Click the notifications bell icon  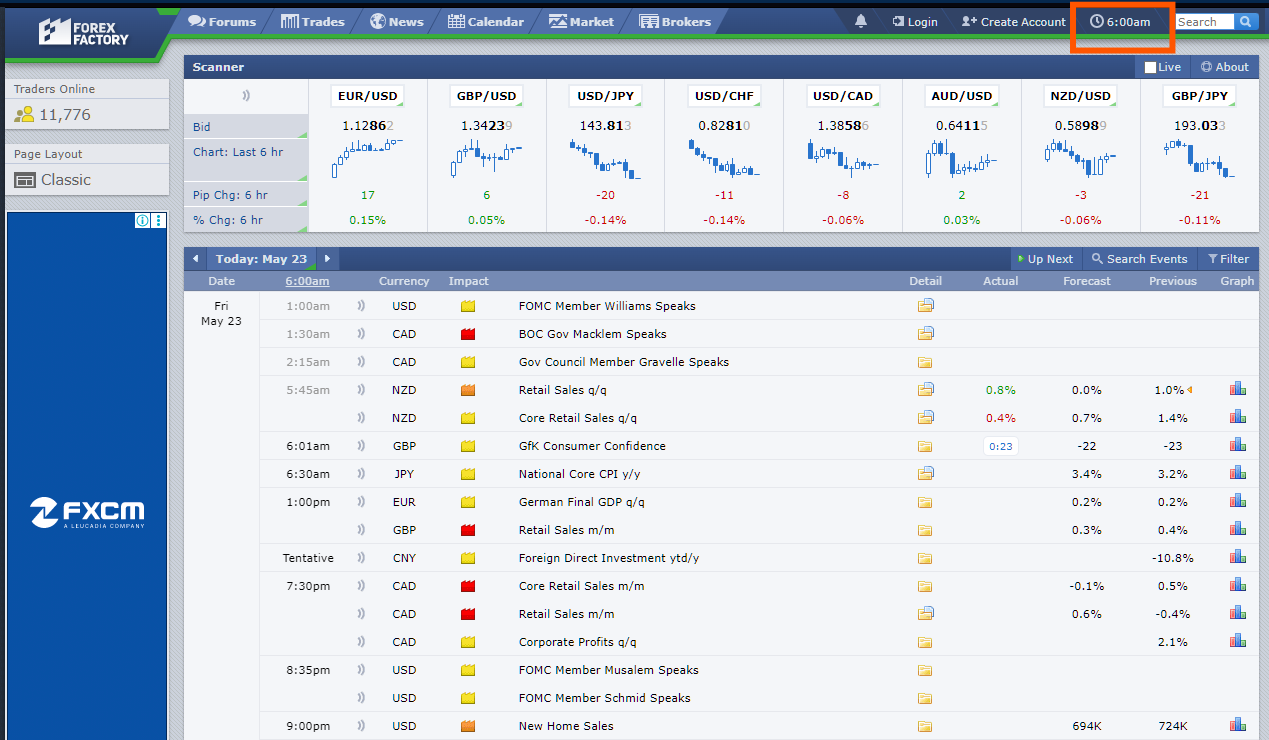pos(861,21)
